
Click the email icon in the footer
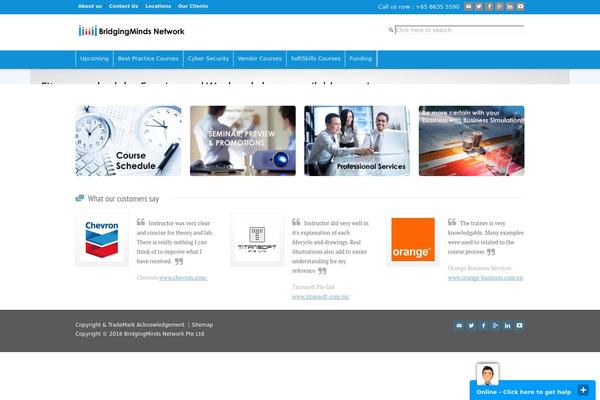(x=459, y=325)
